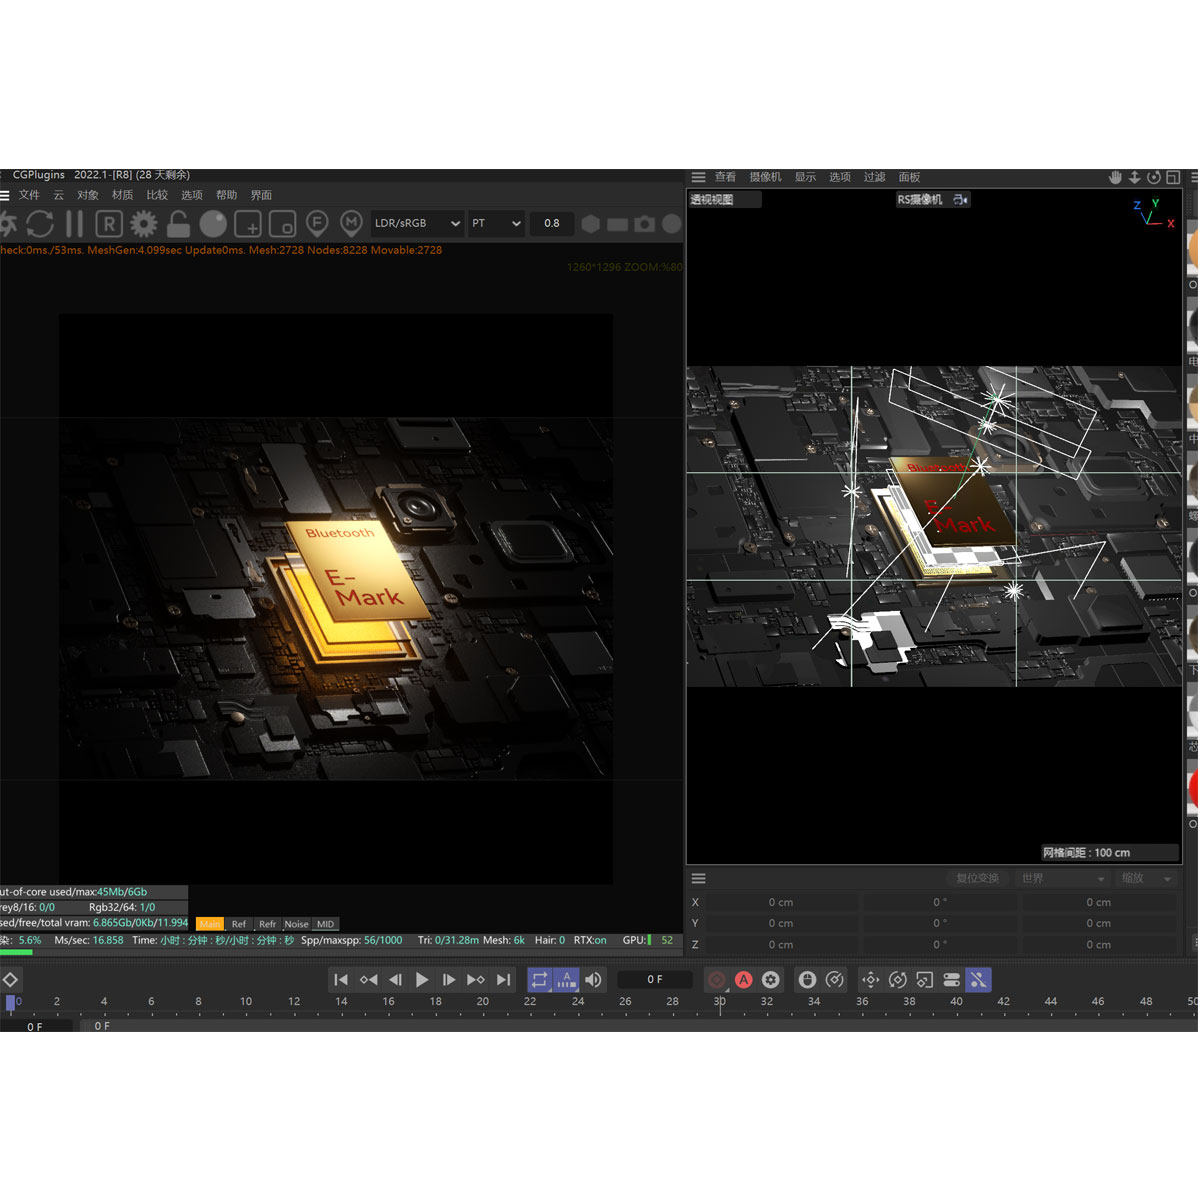
Task: Click the orbit rotate viewport icon
Action: click(1154, 177)
